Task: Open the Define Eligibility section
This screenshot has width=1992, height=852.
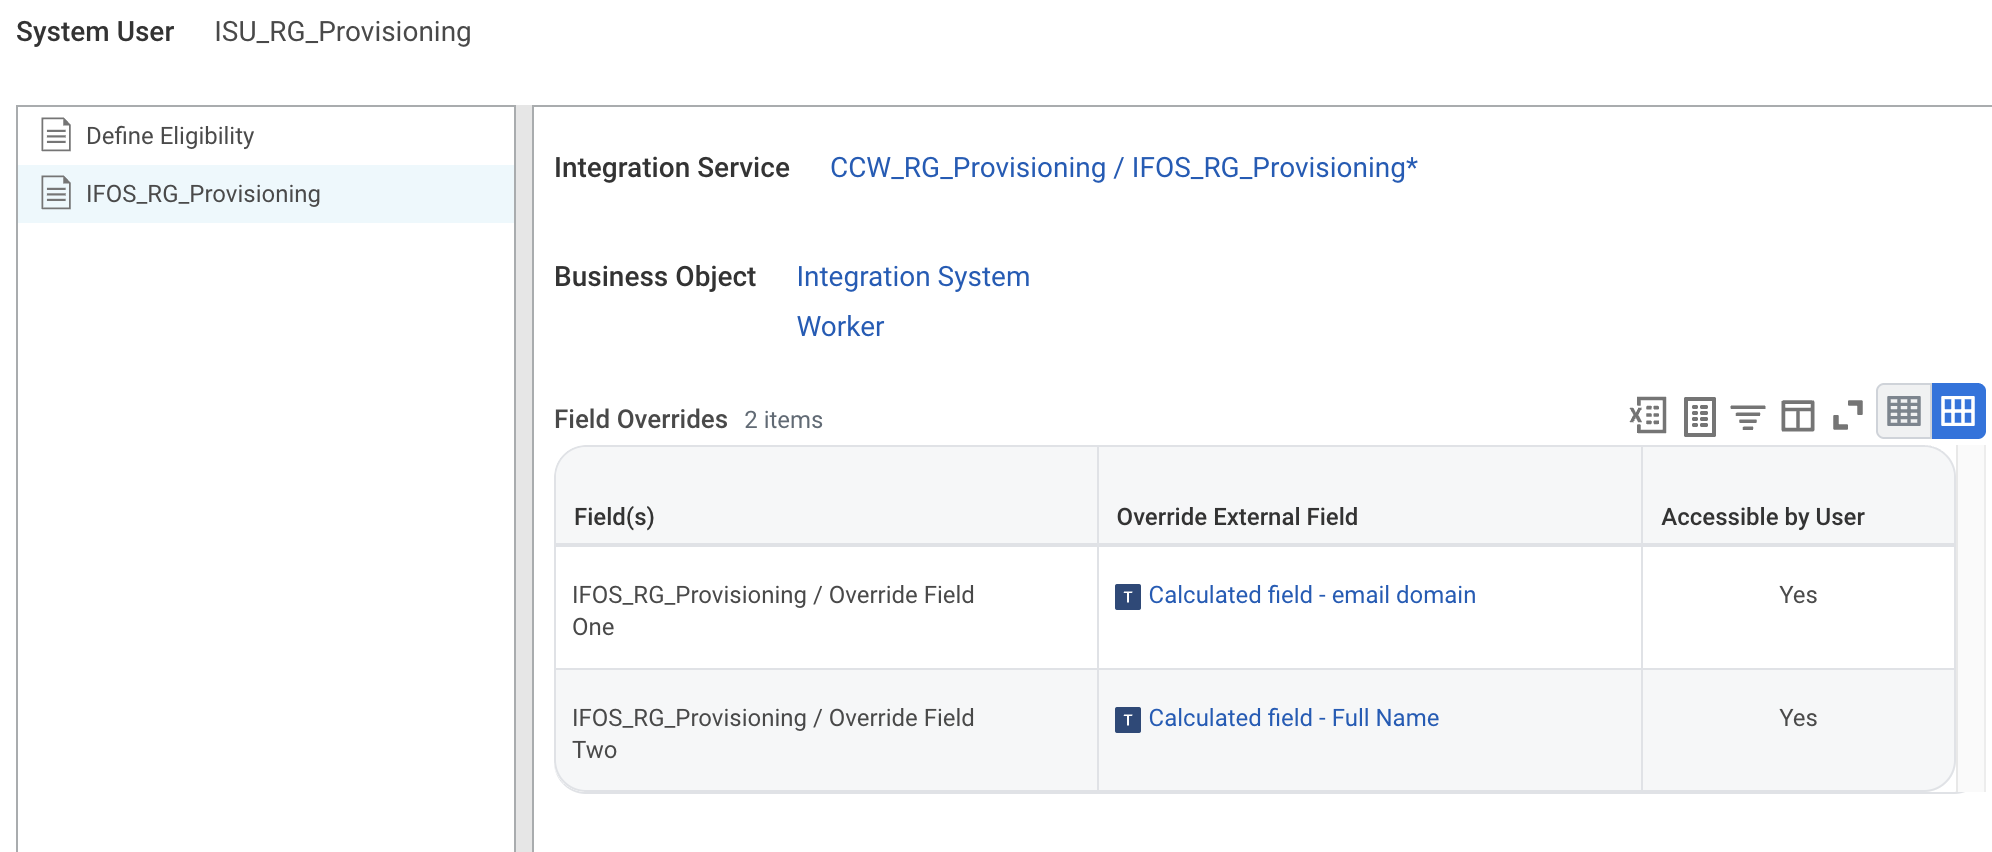Action: click(266, 136)
